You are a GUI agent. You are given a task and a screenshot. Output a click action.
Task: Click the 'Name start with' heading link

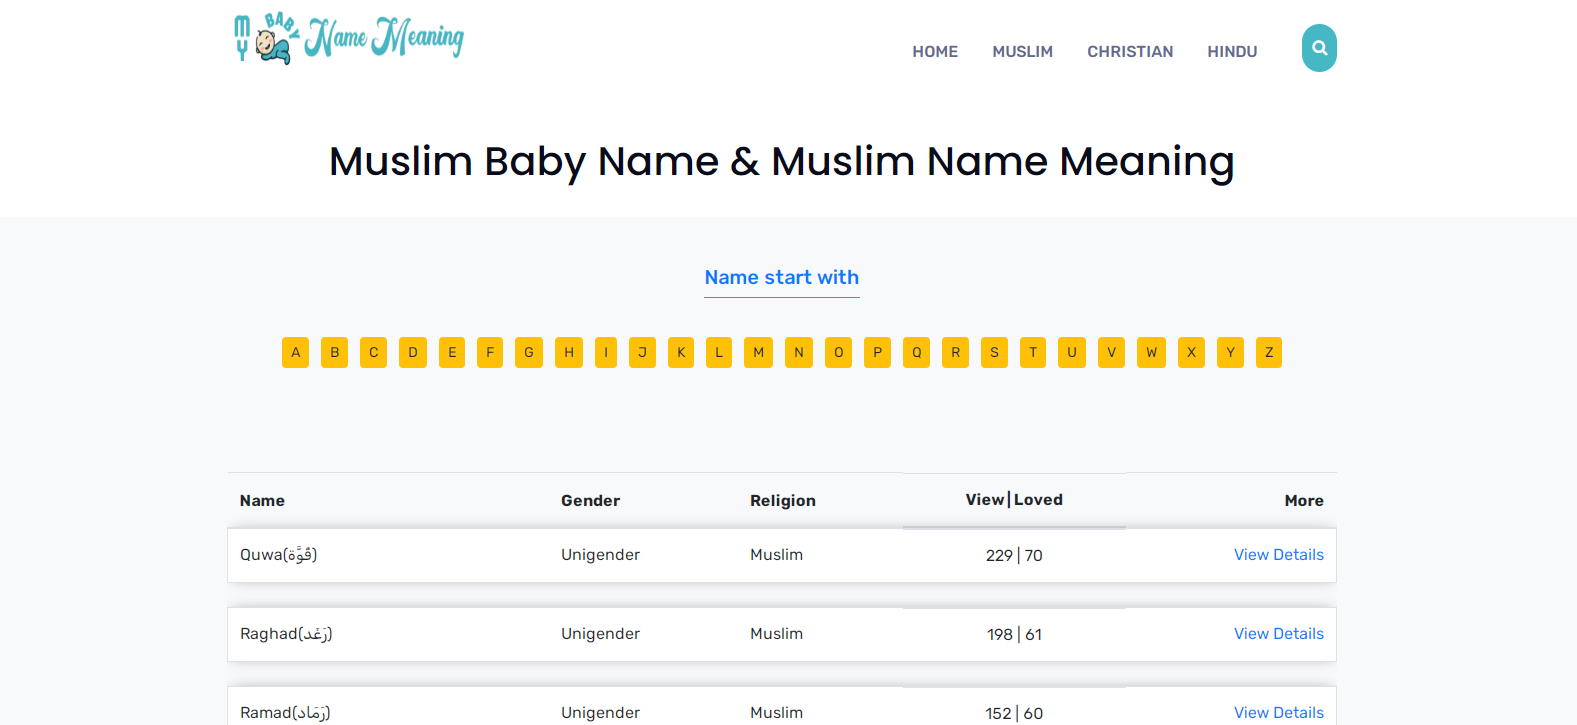click(781, 278)
